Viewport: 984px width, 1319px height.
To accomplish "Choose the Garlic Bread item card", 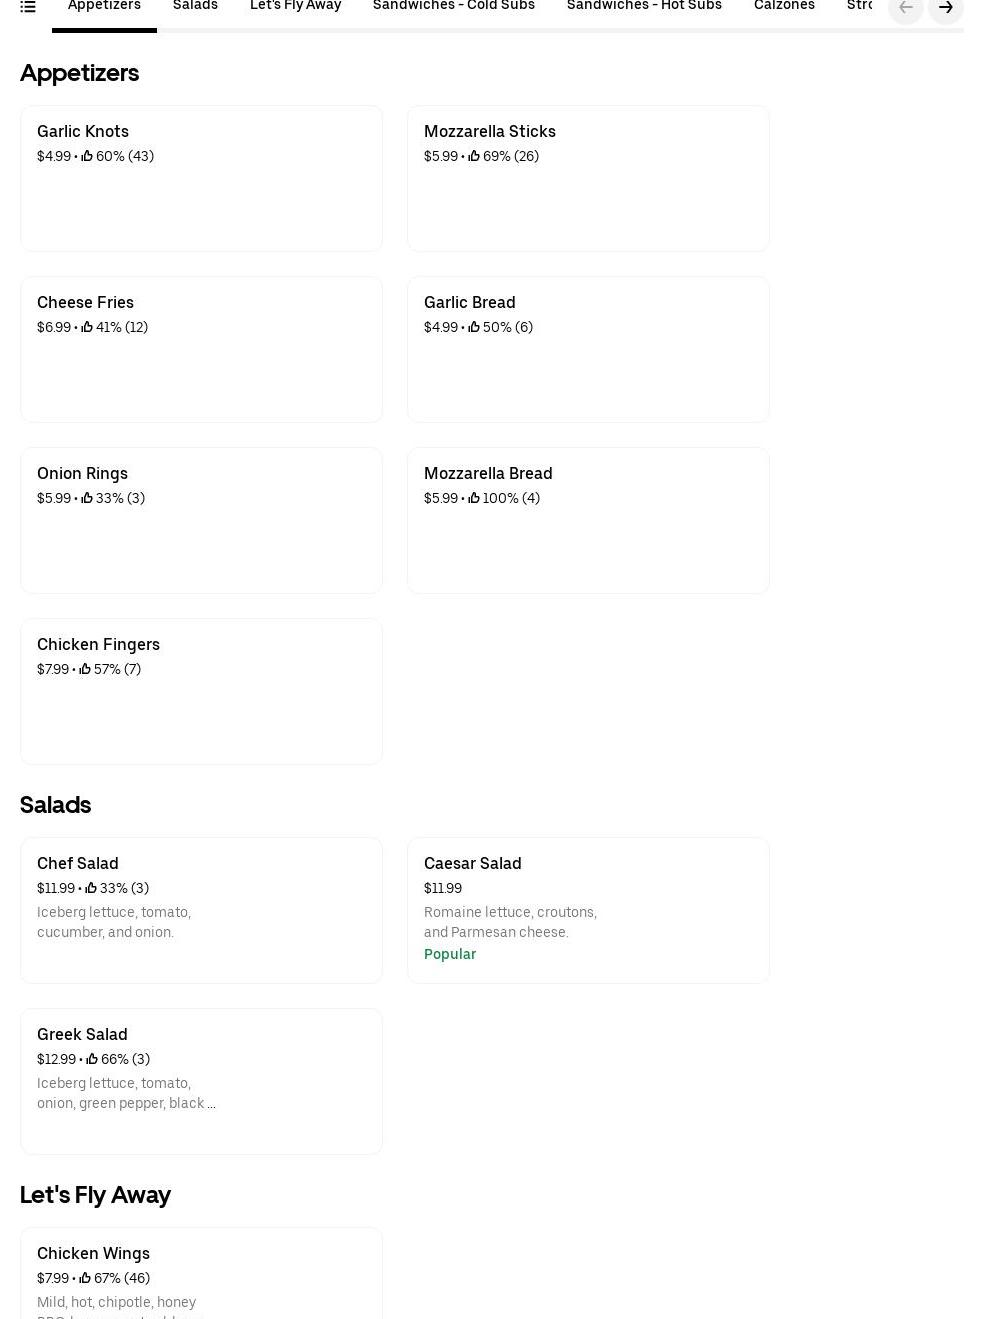I will pyautogui.click(x=588, y=349).
